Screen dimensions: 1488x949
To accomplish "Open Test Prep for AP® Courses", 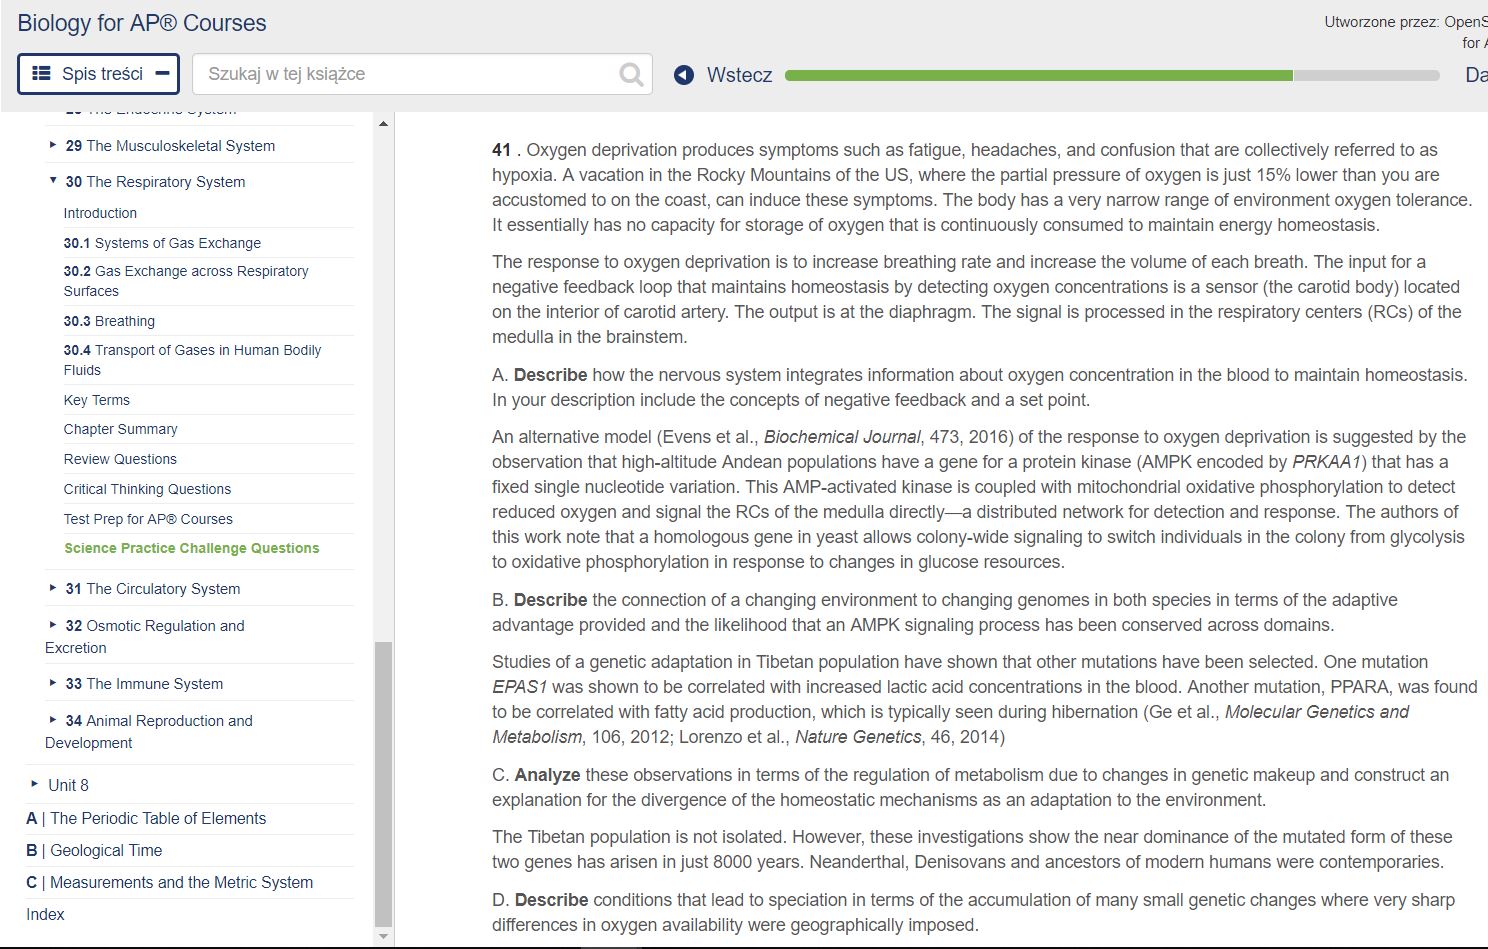I will (148, 519).
